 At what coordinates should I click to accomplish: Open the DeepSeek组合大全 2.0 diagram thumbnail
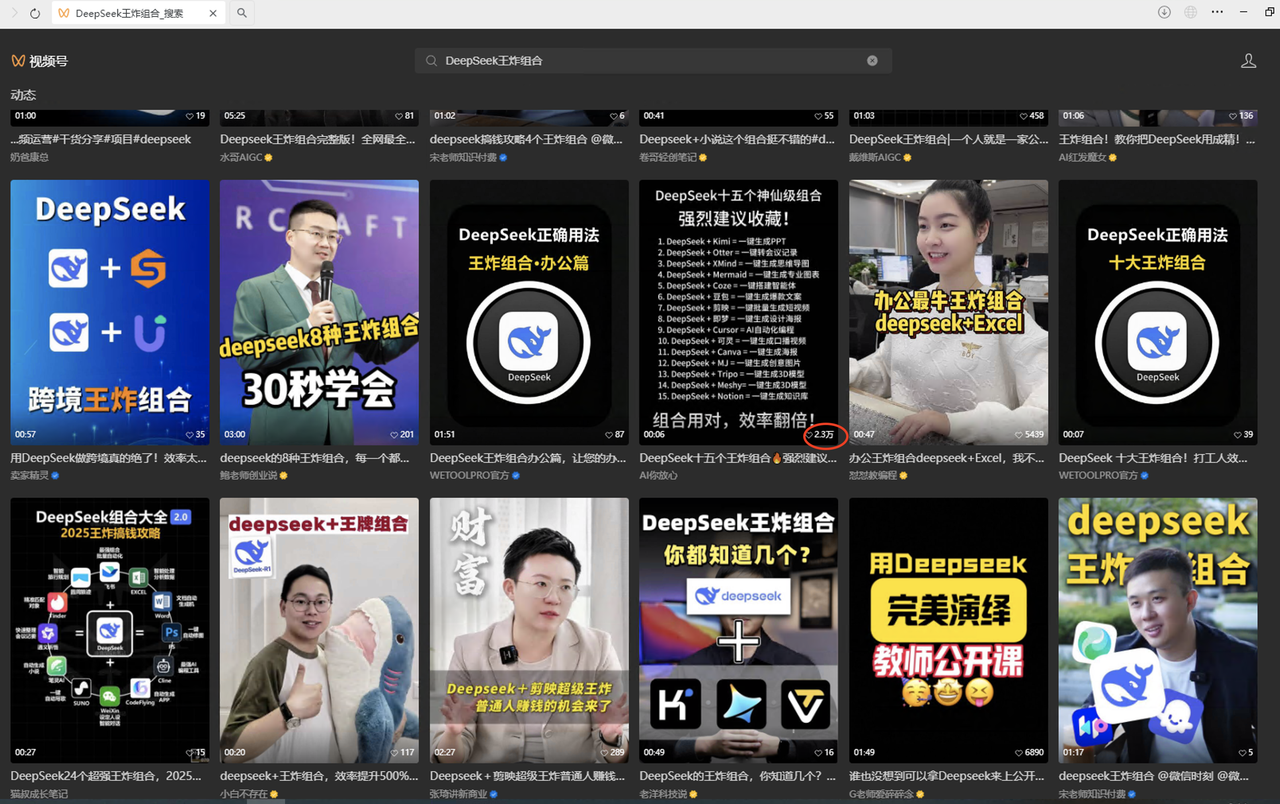coord(110,630)
